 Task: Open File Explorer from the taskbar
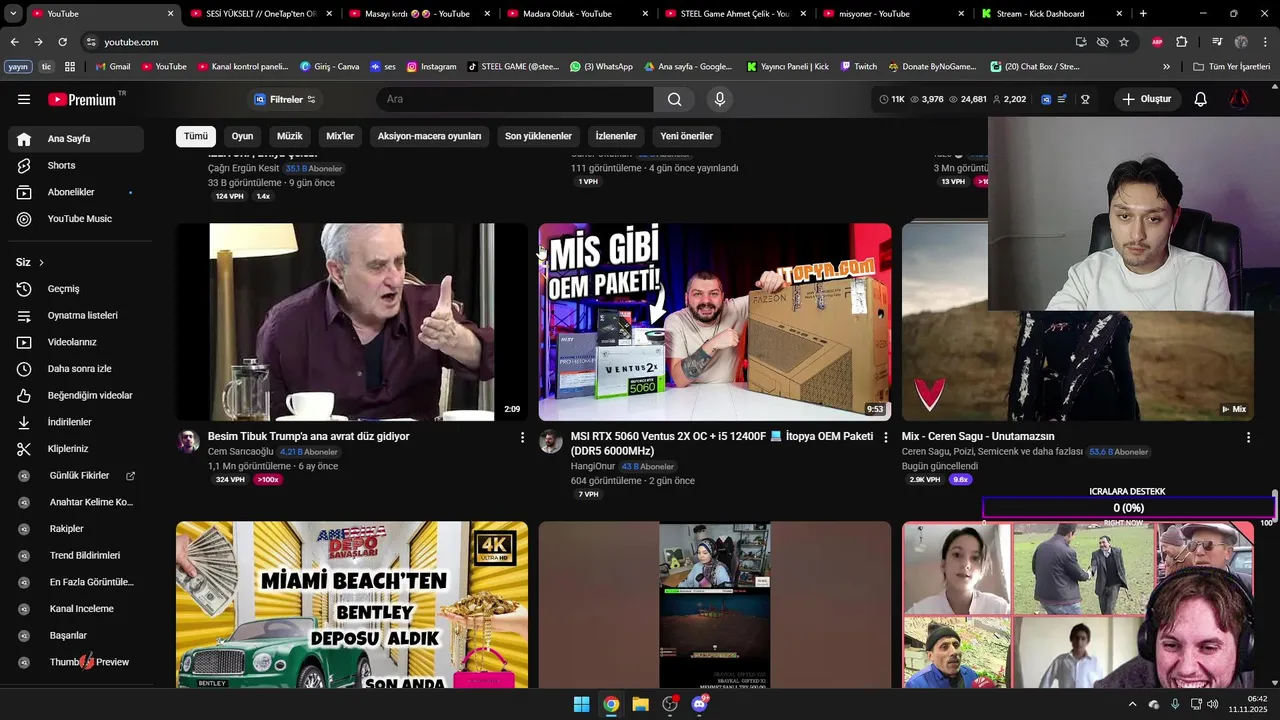(640, 704)
